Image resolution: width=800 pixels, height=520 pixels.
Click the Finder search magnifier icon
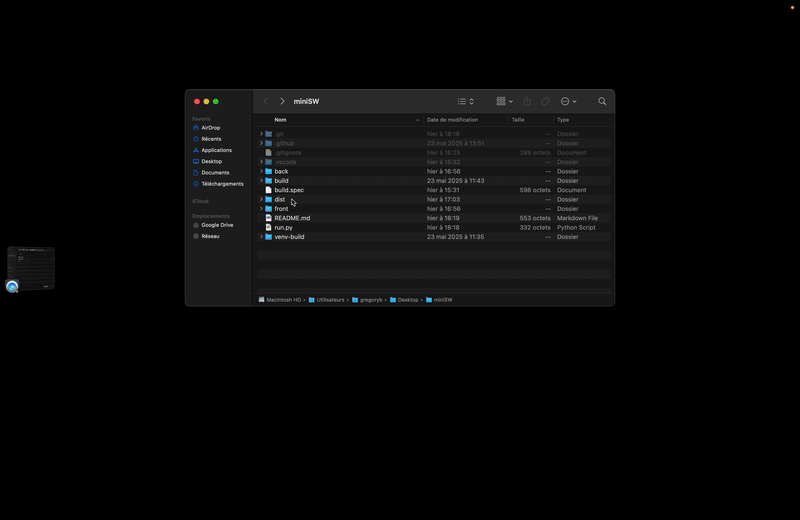coord(602,101)
